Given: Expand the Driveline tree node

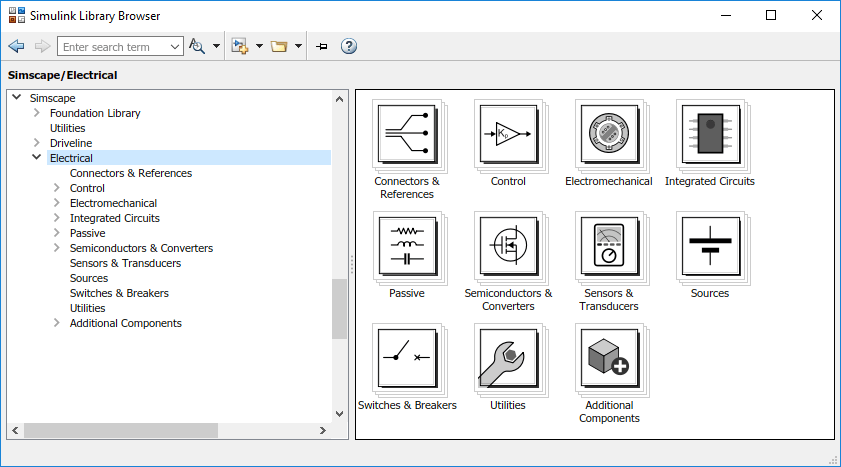Looking at the screenshot, I should (x=36, y=143).
